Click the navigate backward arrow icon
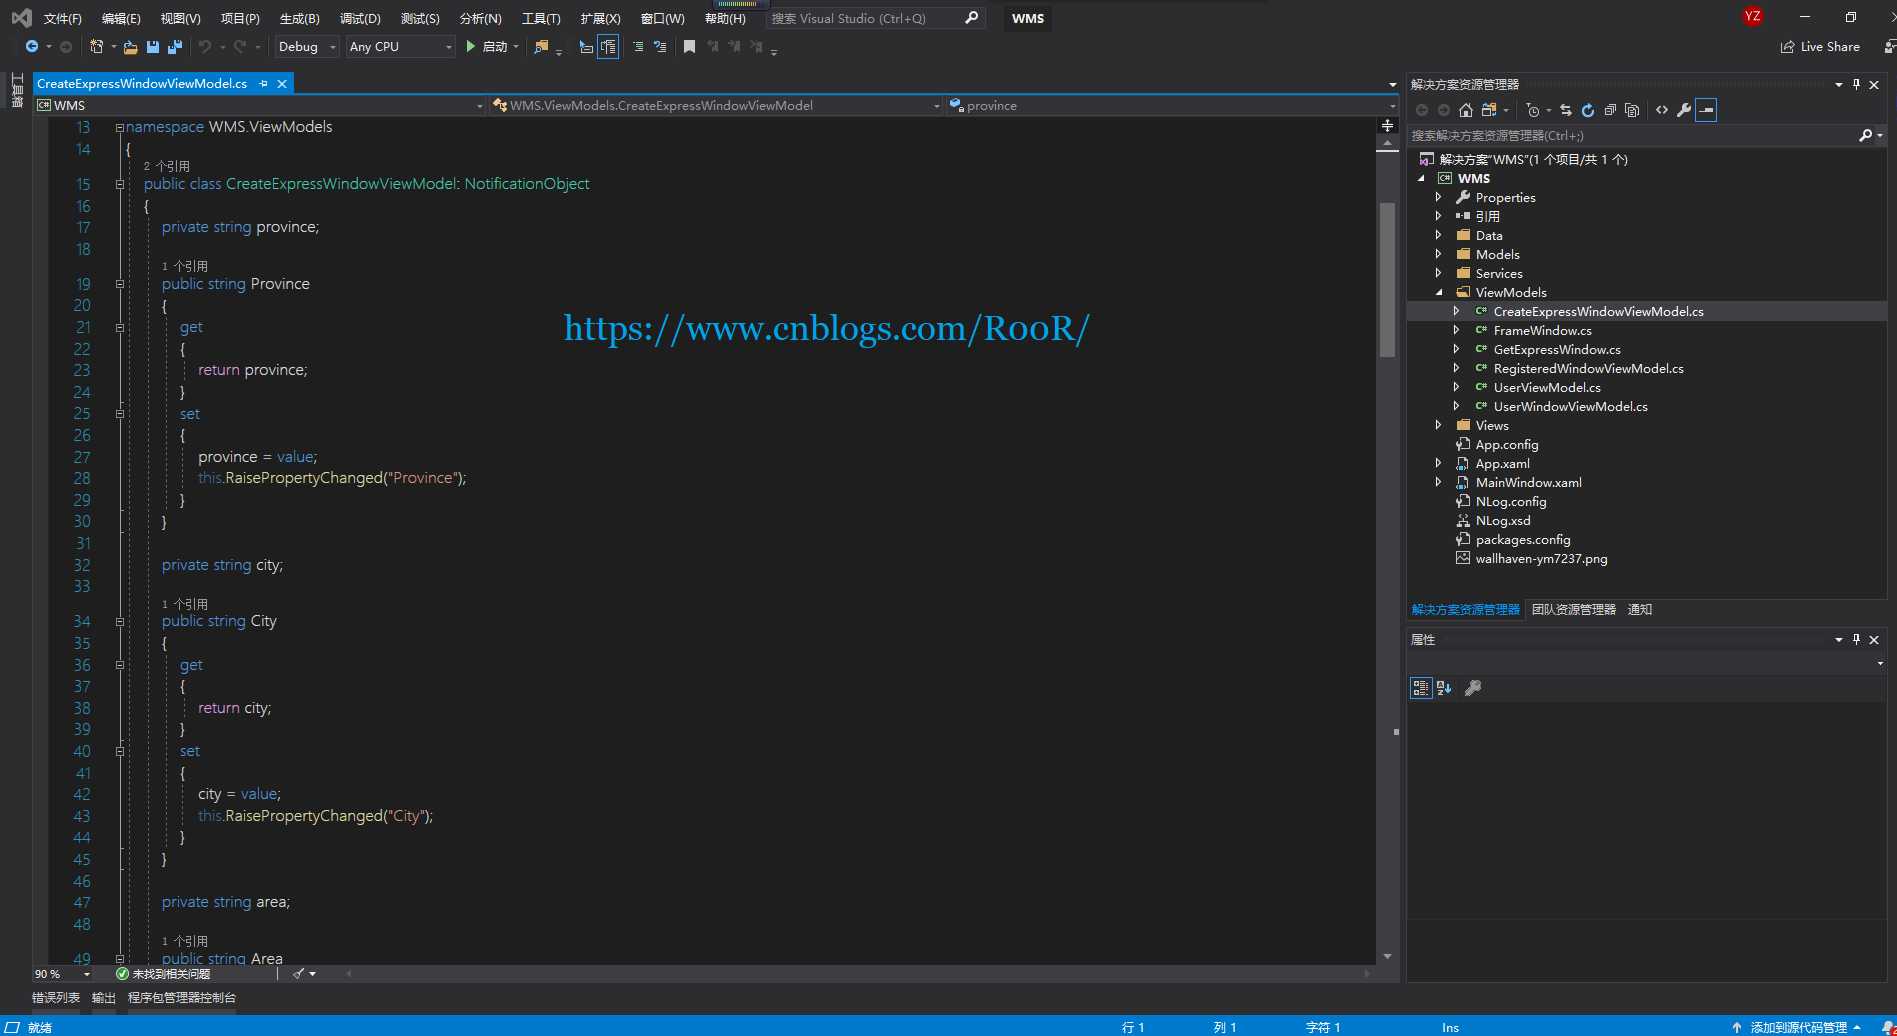Viewport: 1897px width, 1036px height. (x=32, y=47)
